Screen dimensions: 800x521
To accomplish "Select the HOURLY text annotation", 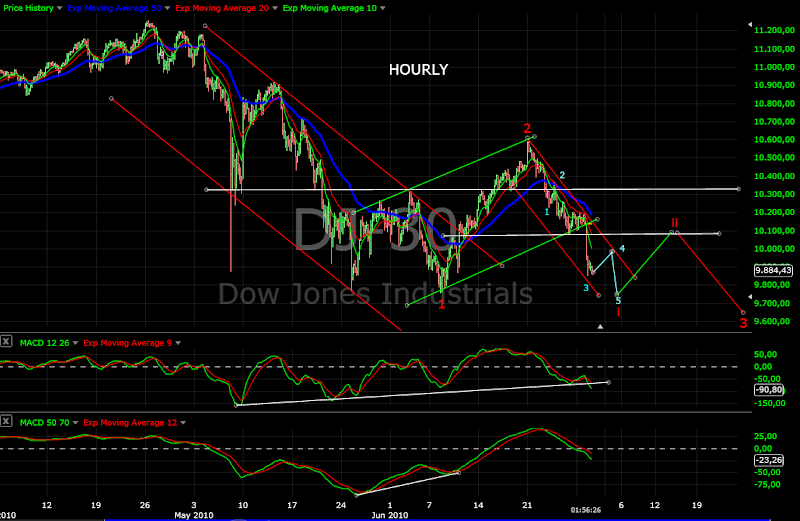I will (418, 70).
